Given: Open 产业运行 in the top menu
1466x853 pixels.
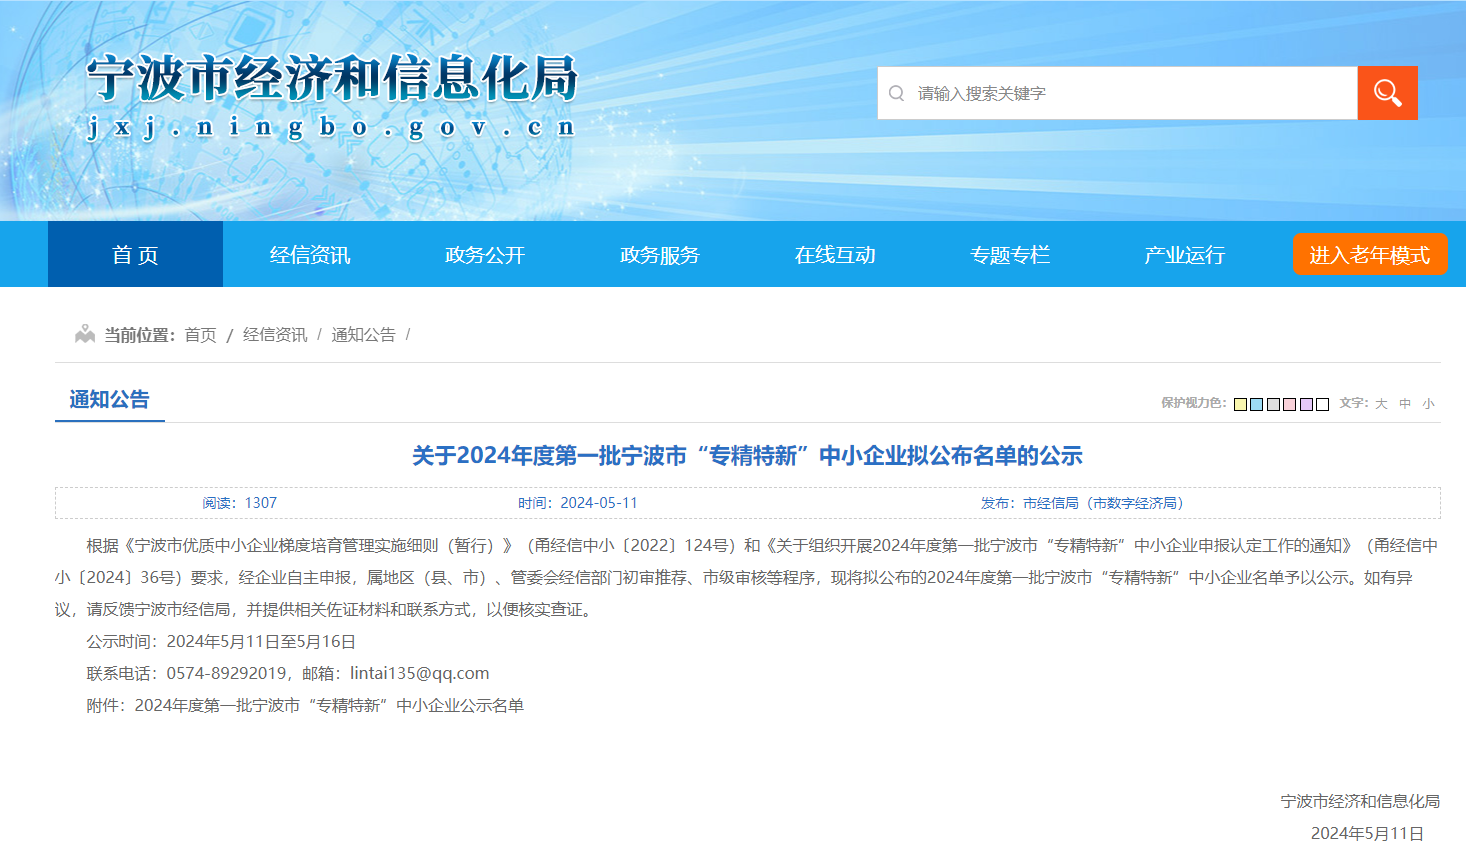Looking at the screenshot, I should click(x=1185, y=255).
